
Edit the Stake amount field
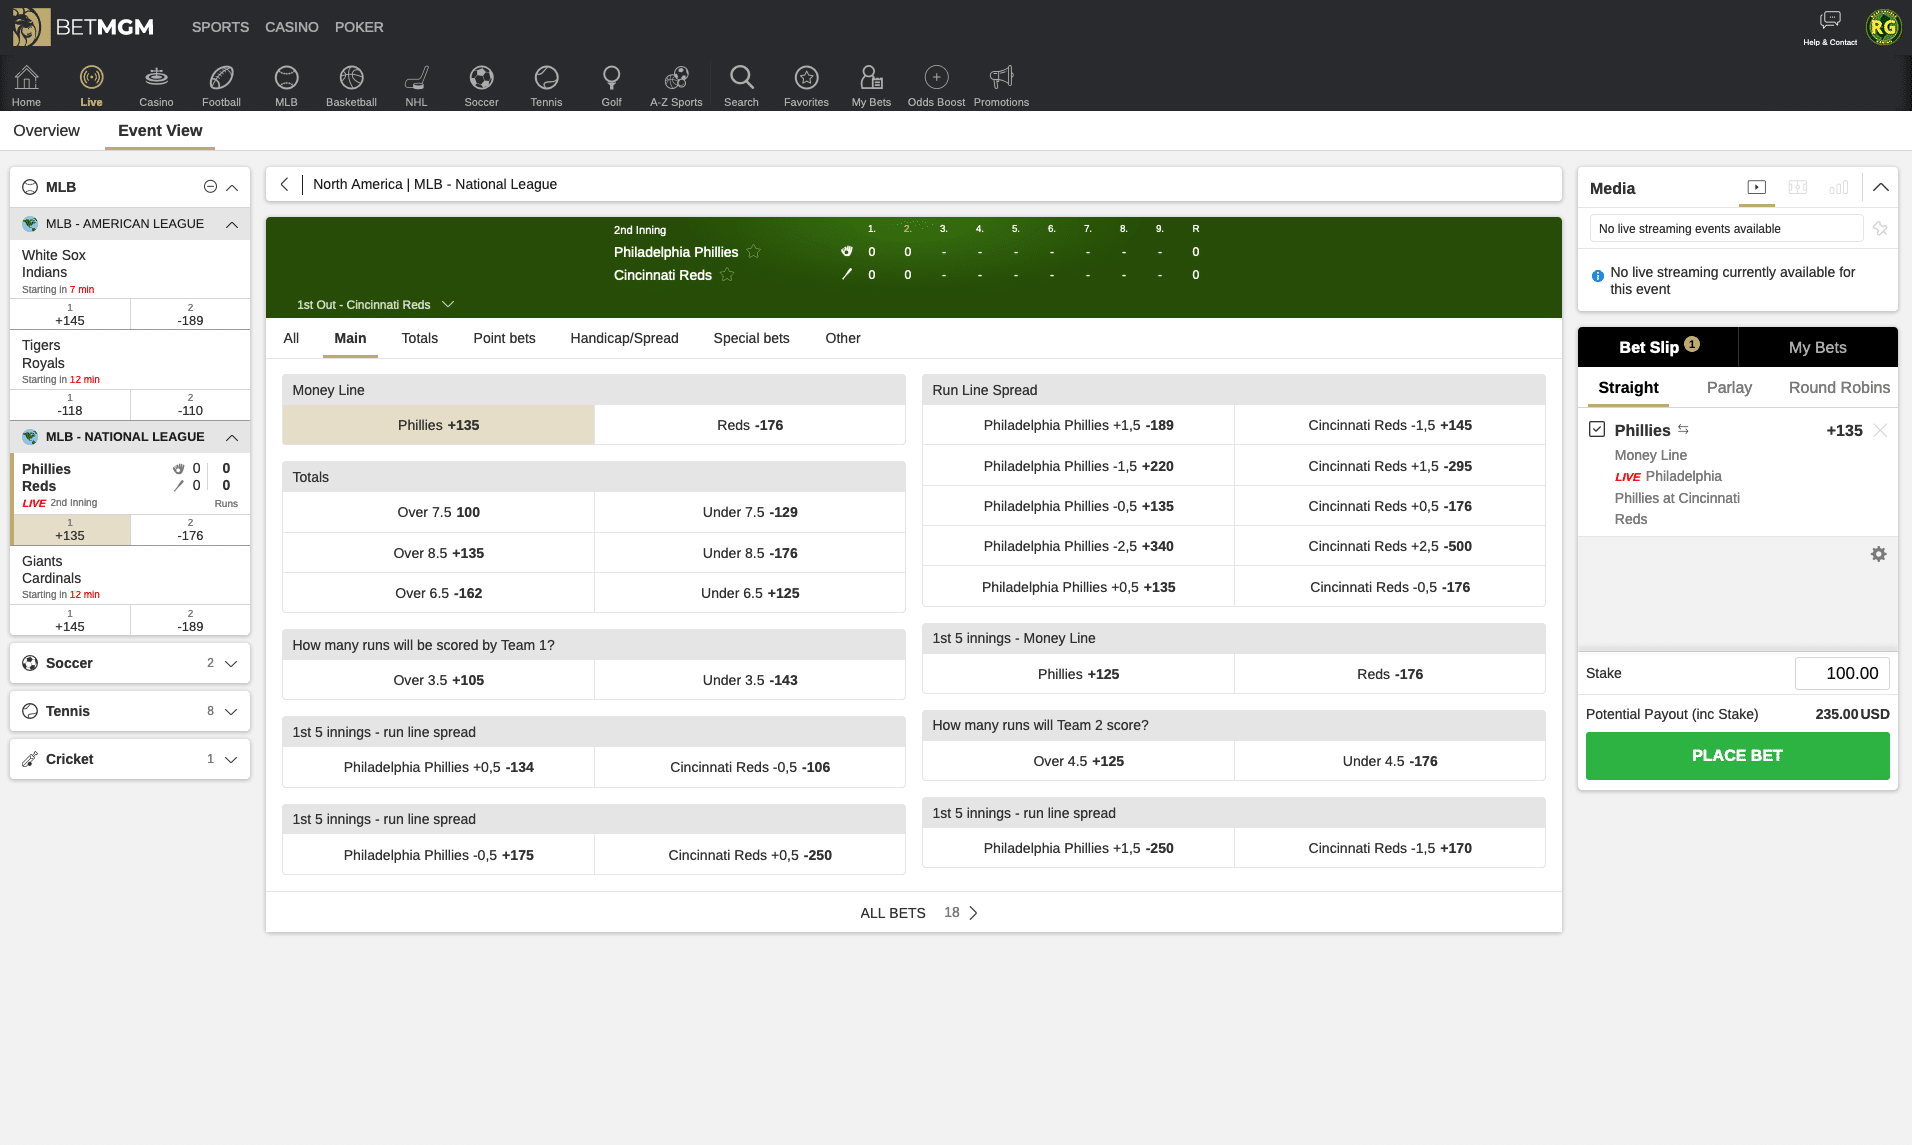coord(1842,674)
